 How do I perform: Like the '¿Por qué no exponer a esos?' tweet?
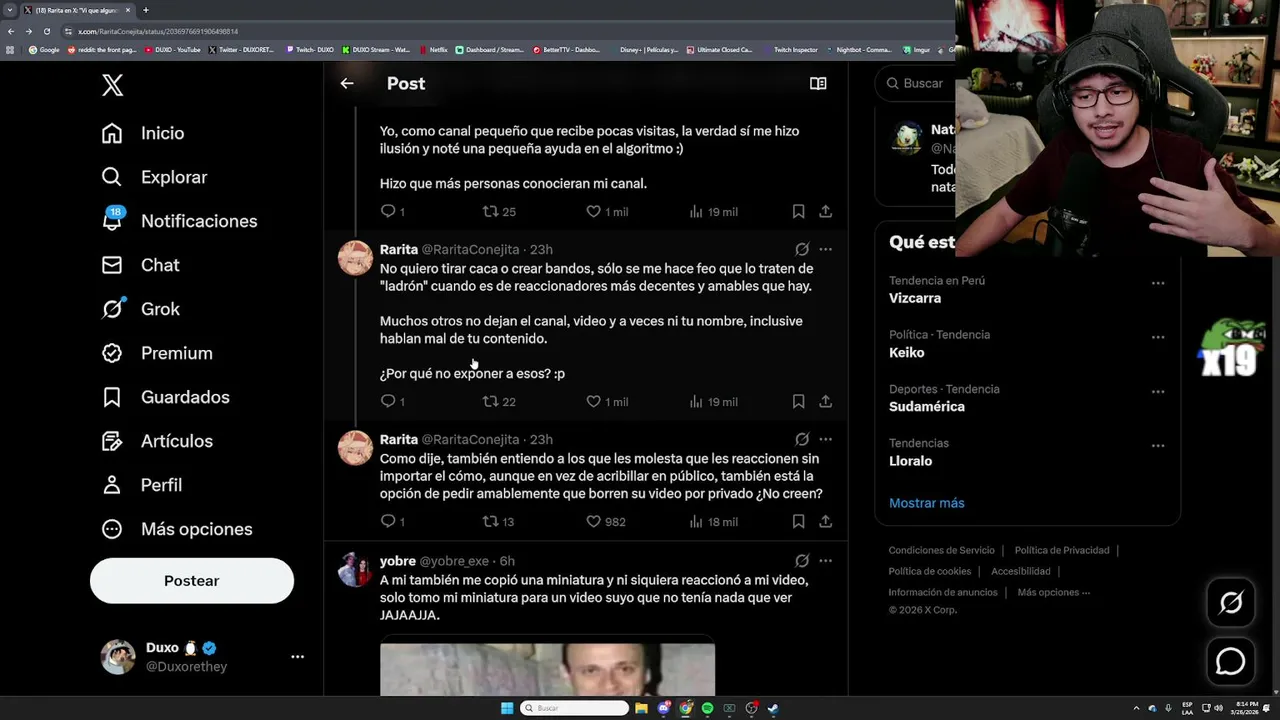(607, 401)
